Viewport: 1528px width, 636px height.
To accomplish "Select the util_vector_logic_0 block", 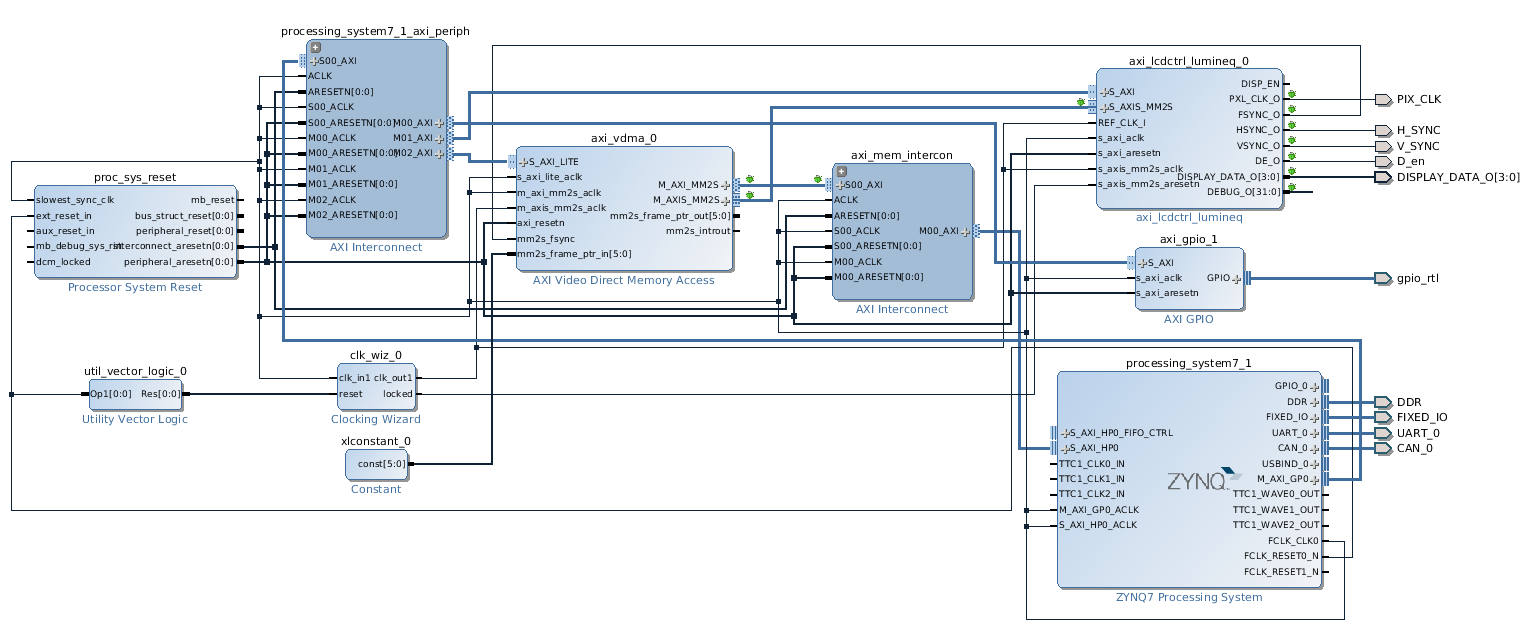I will click(135, 394).
